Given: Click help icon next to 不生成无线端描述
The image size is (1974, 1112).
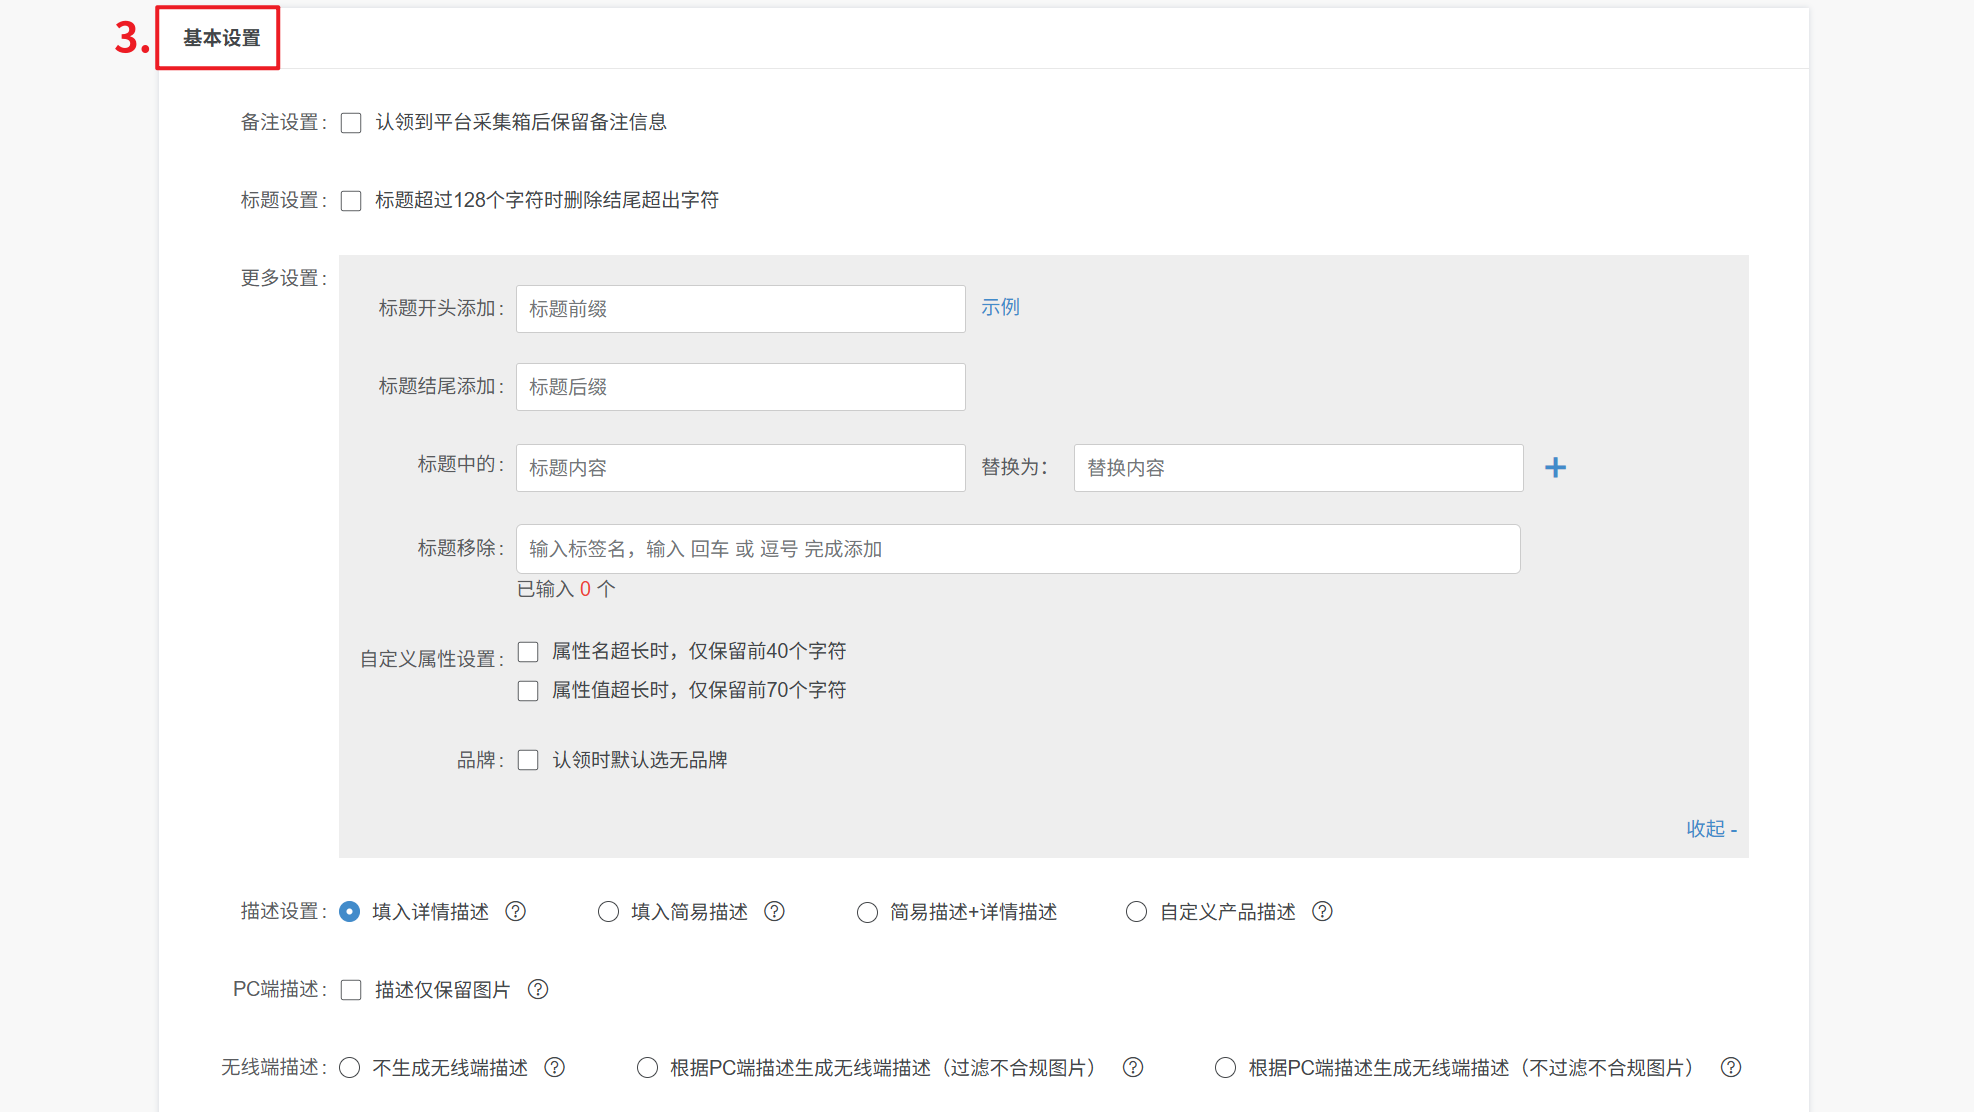Looking at the screenshot, I should (x=554, y=1067).
